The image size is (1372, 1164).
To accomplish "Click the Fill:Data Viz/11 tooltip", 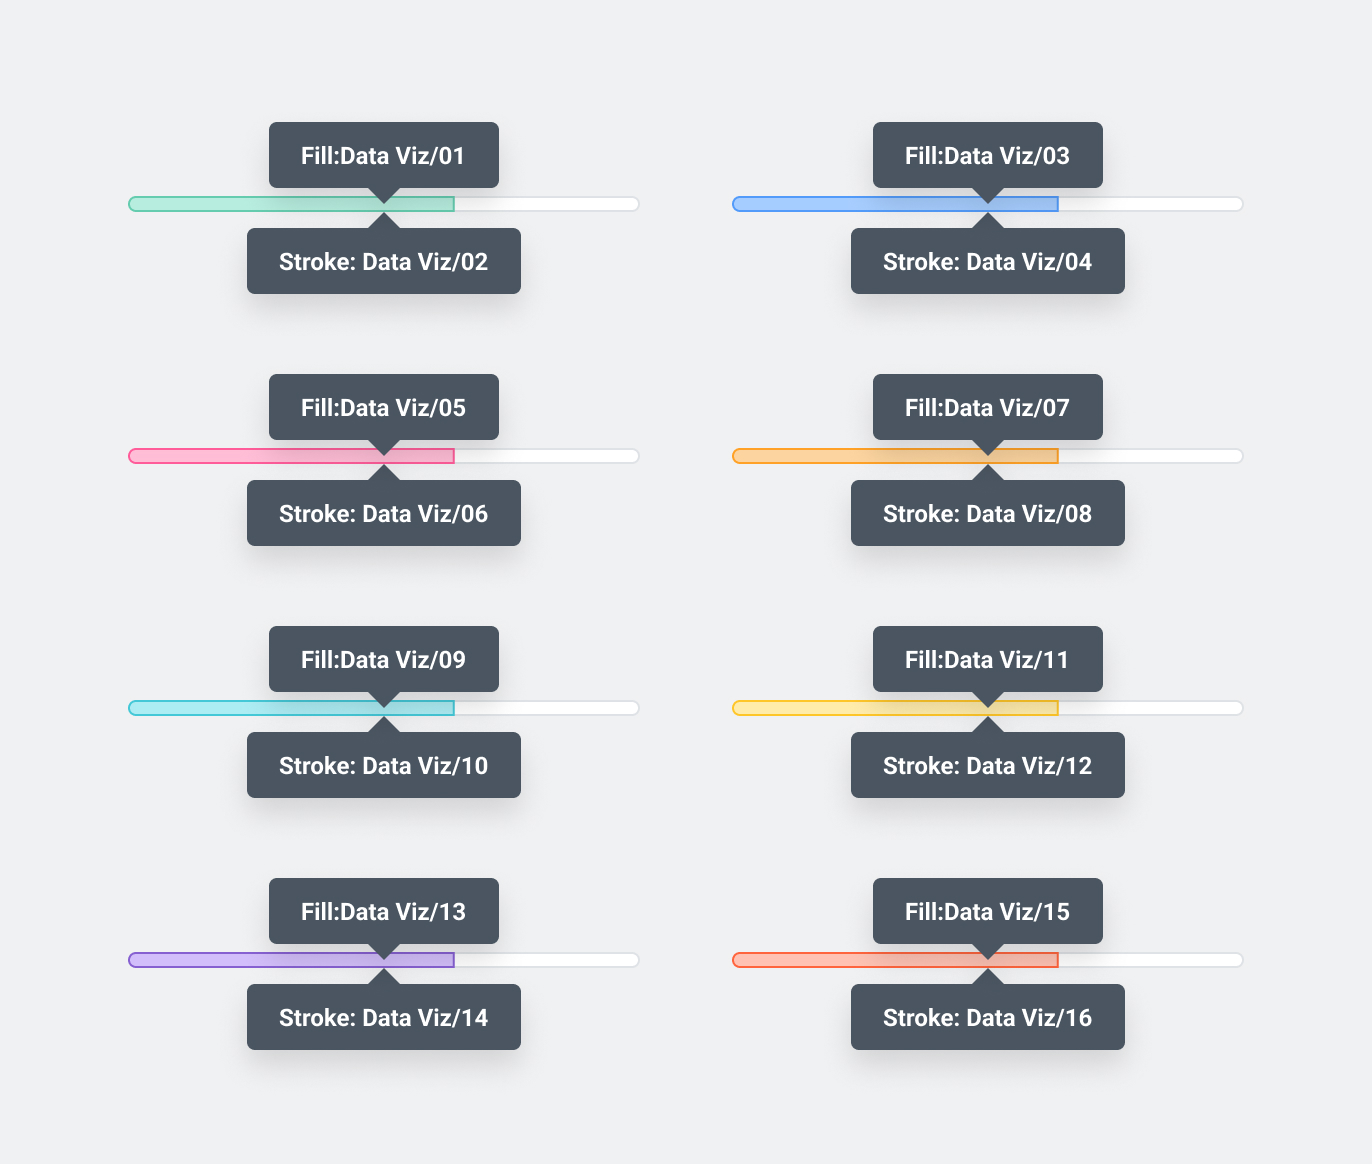I will click(987, 659).
